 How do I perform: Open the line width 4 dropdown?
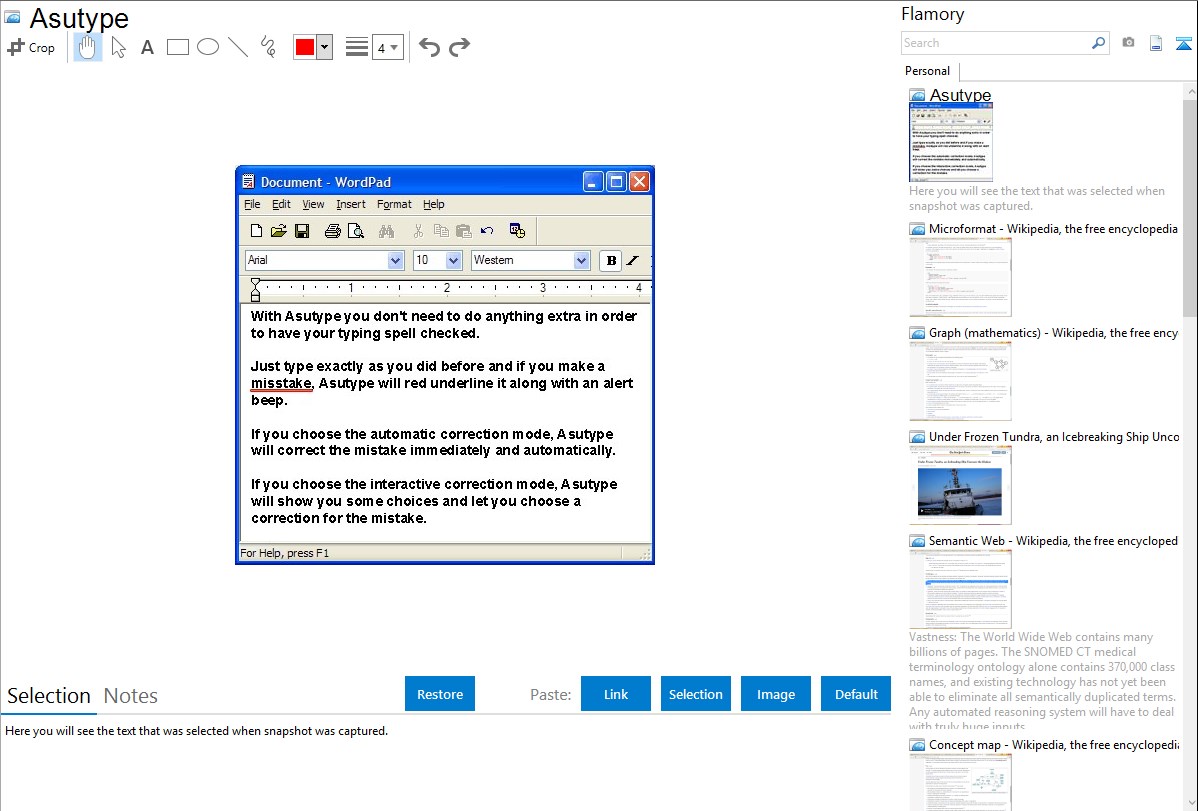[x=388, y=47]
